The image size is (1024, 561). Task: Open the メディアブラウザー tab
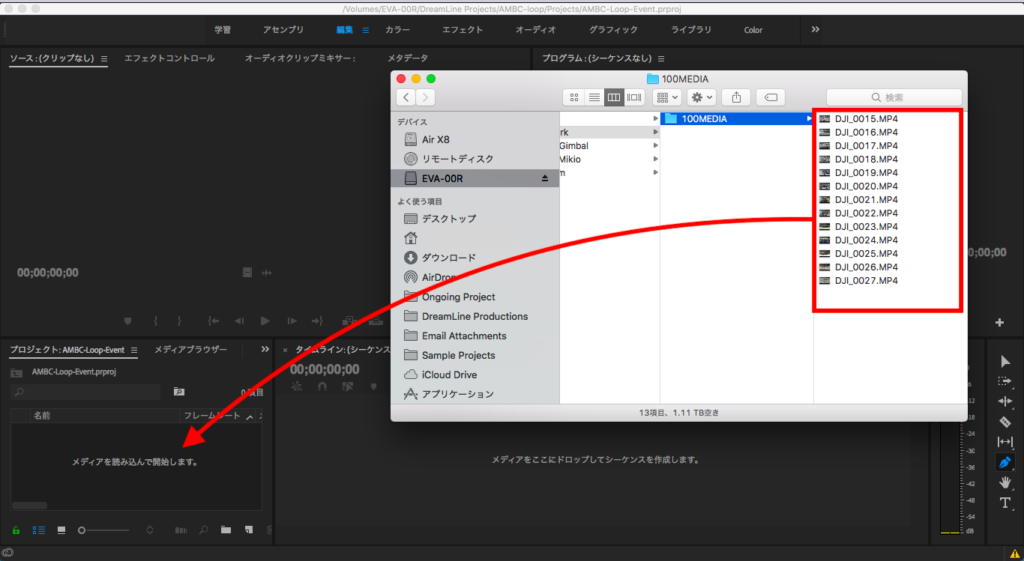coord(191,349)
